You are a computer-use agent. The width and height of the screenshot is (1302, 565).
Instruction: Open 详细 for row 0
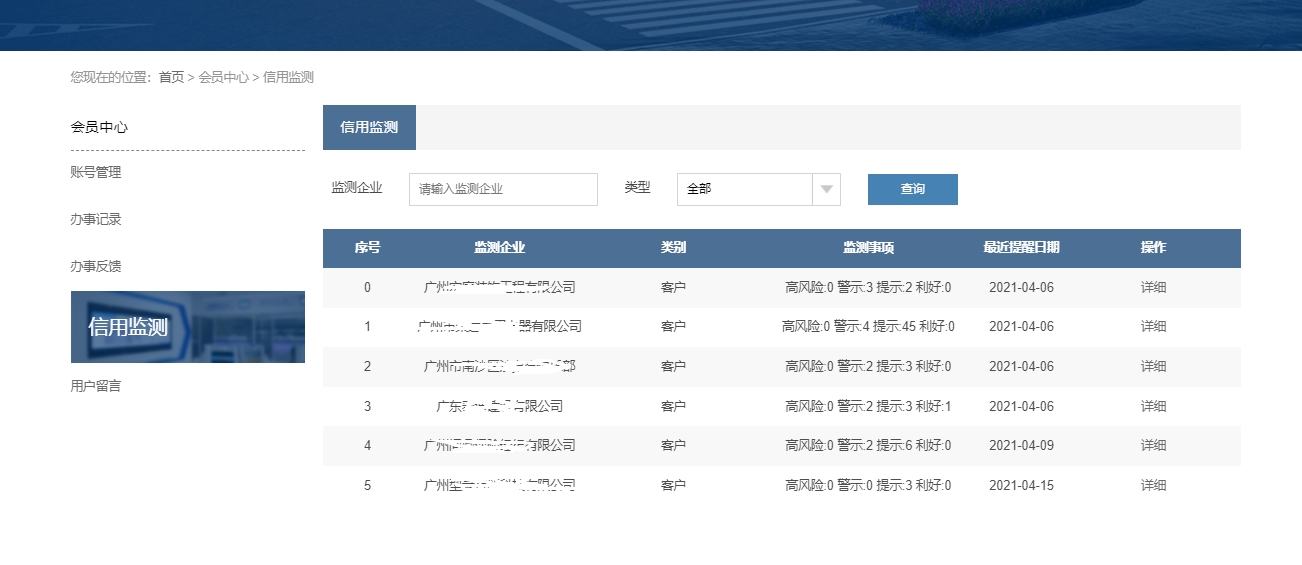click(x=1153, y=287)
